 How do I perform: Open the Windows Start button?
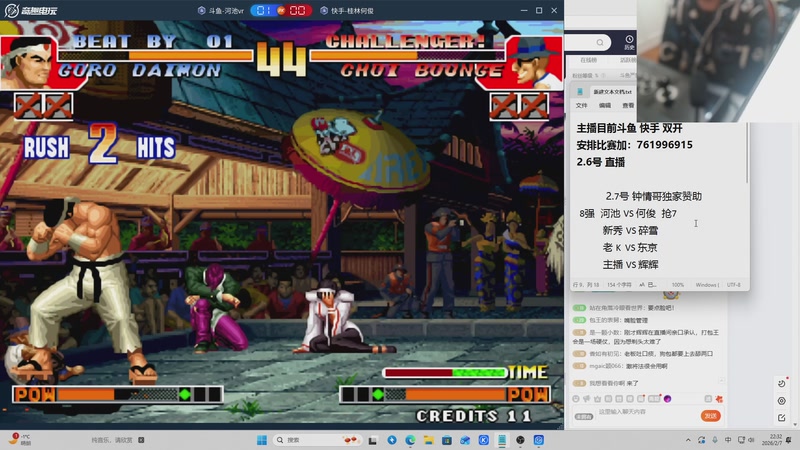click(262, 440)
